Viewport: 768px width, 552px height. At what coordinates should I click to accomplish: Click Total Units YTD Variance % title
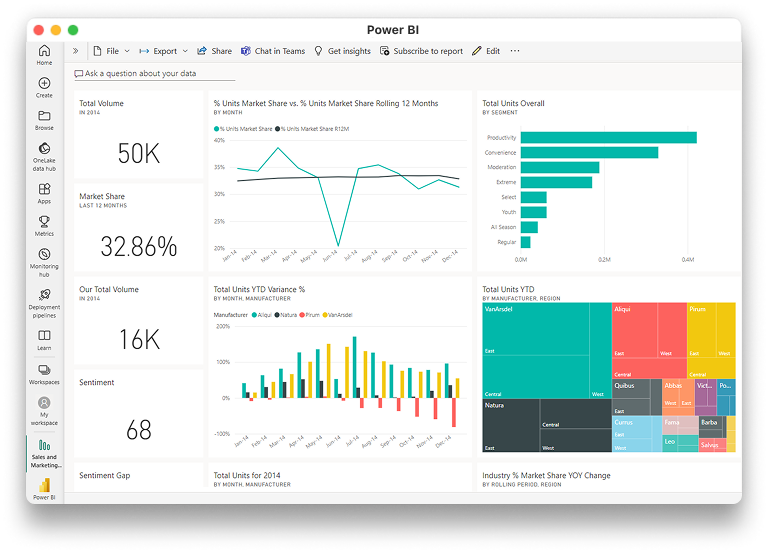click(259, 289)
